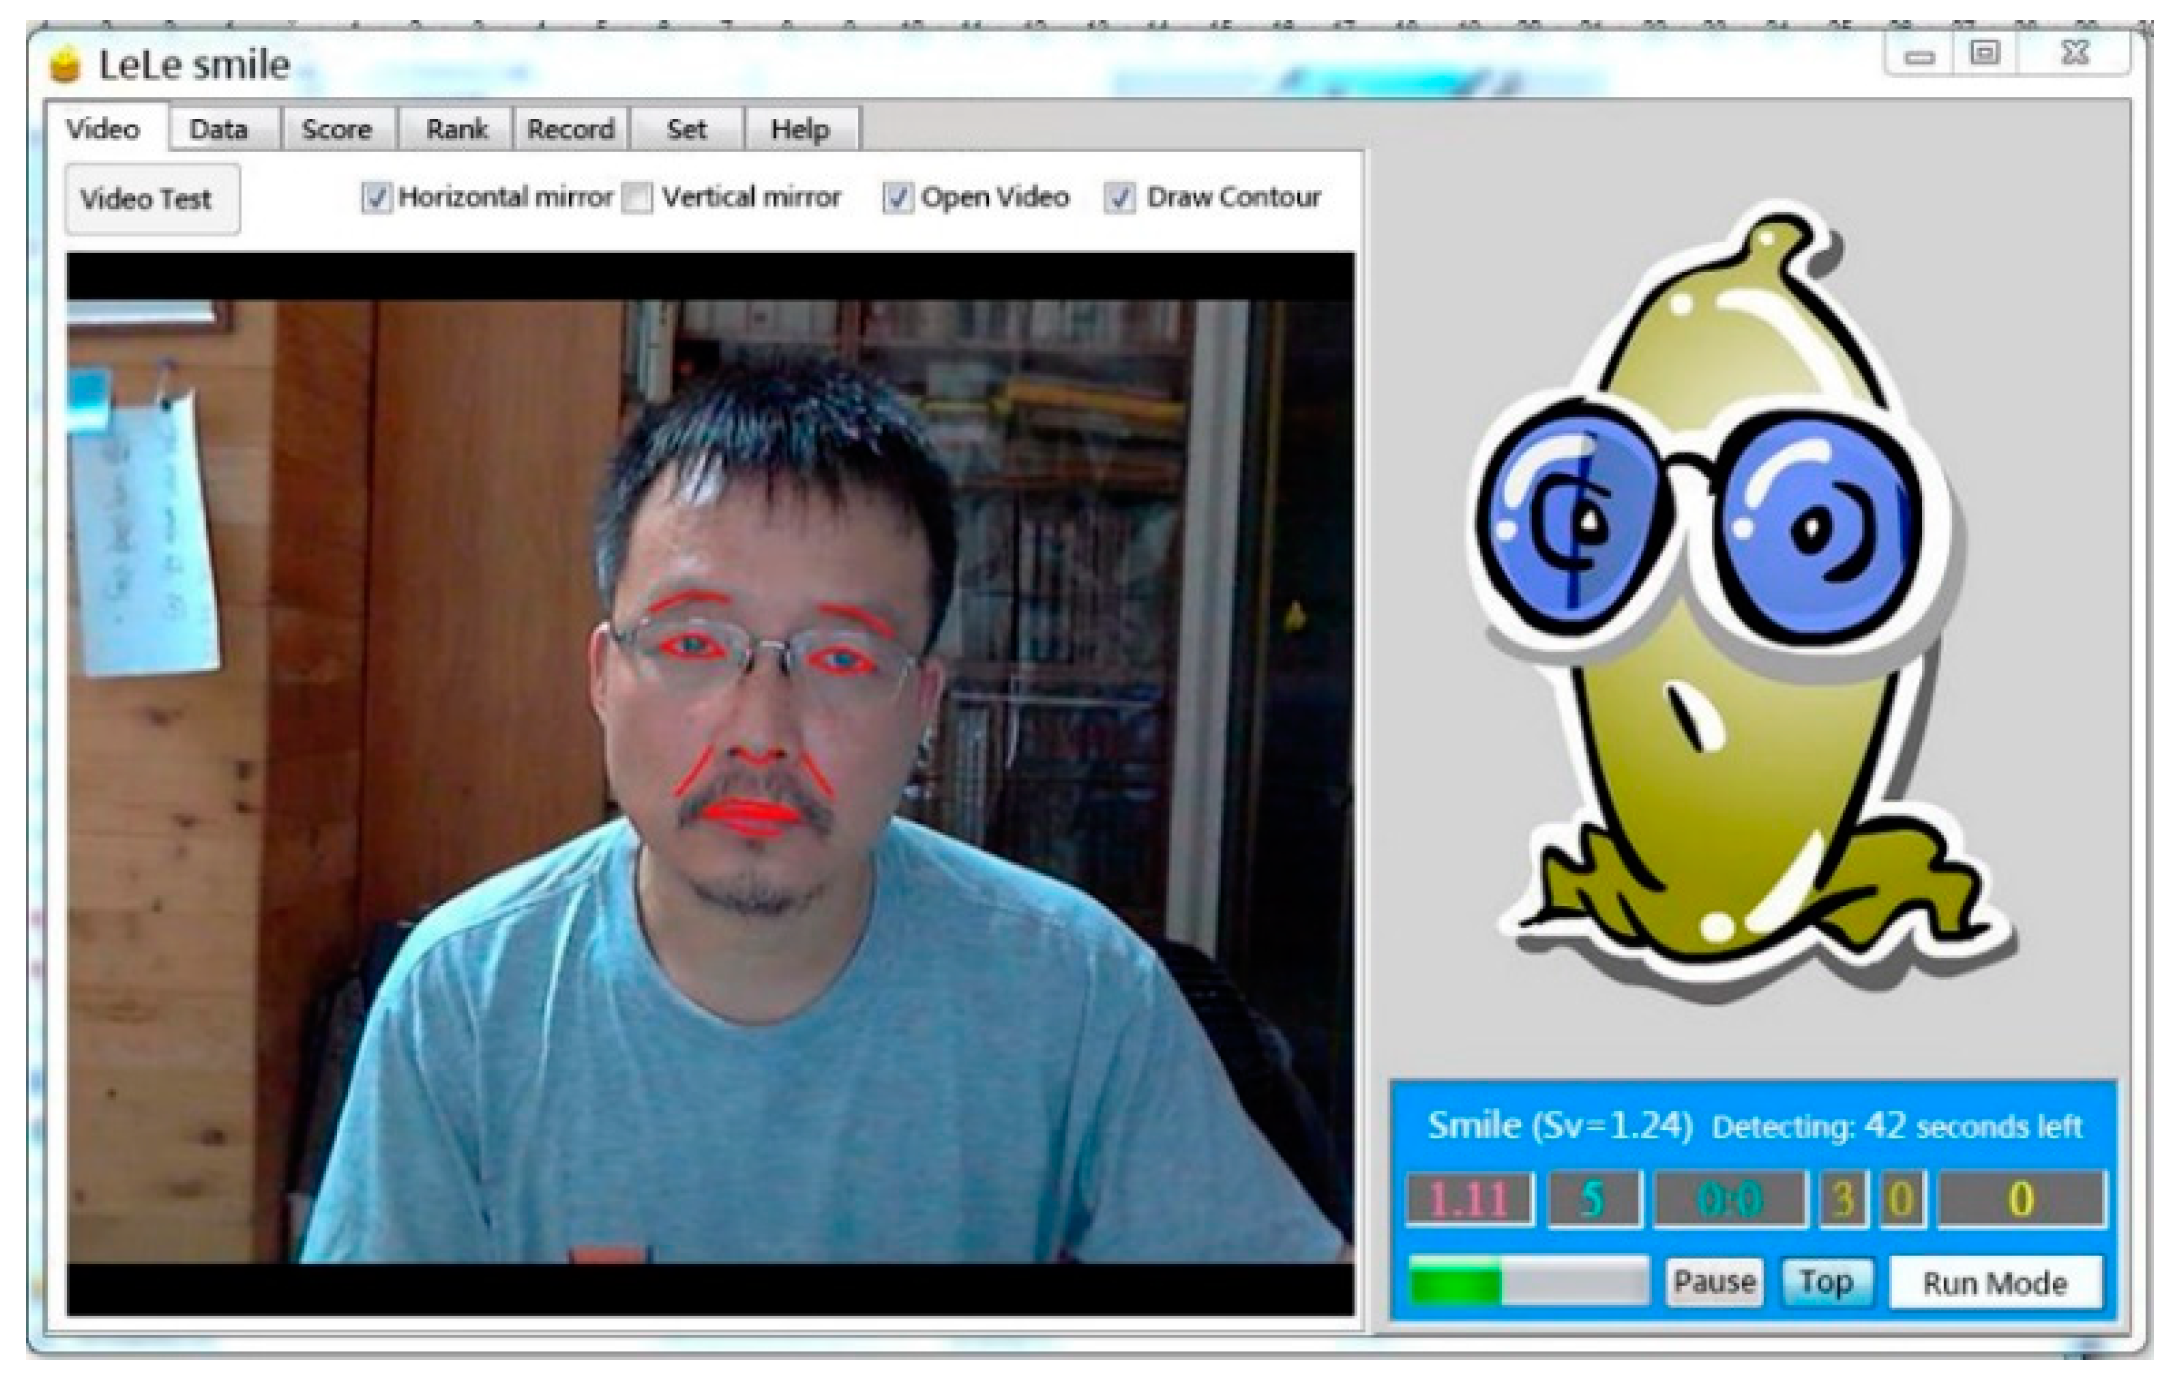Toggle the Horizontal mirror checkbox
This screenshot has height=1379, width=2176.
click(x=376, y=197)
